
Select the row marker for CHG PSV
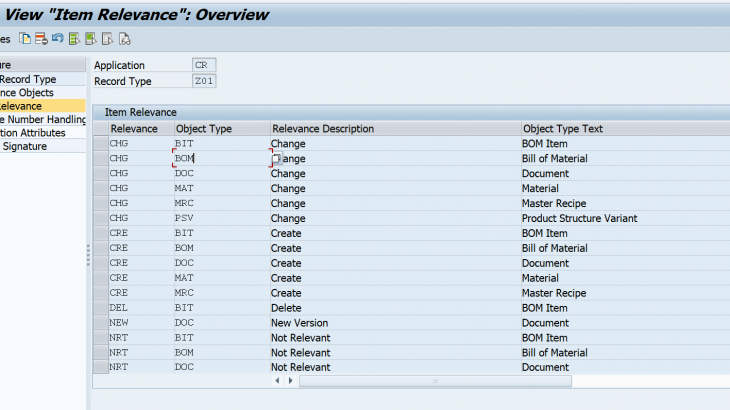(x=101, y=218)
